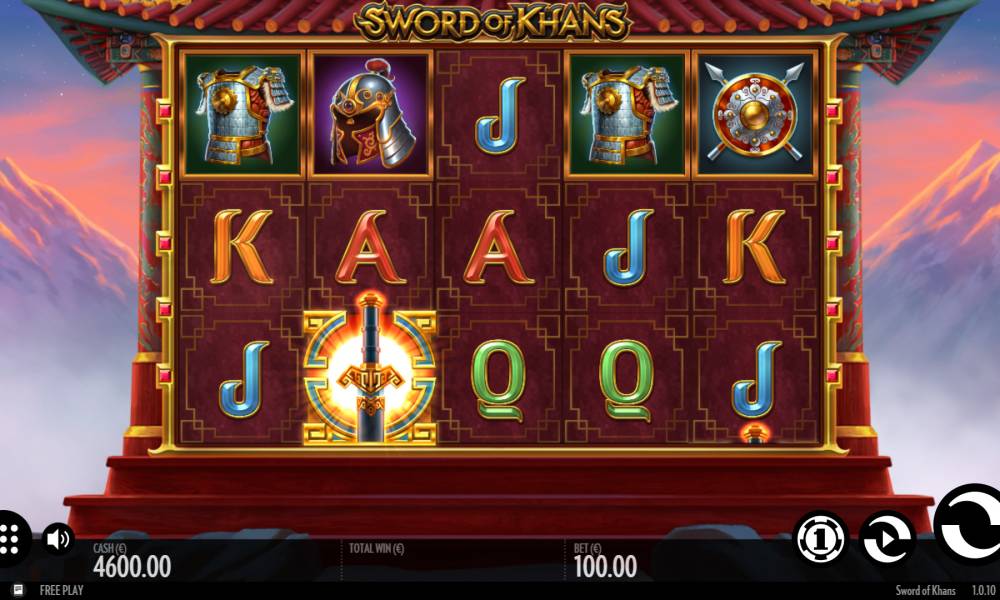Open the bet chip selector
1000x600 pixels.
click(x=821, y=539)
